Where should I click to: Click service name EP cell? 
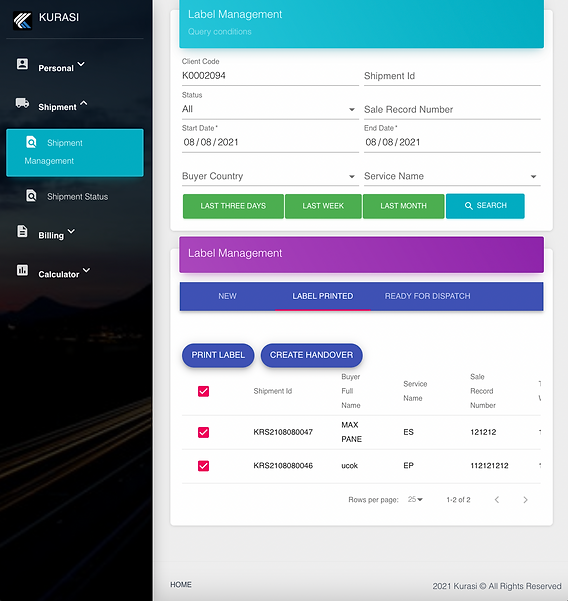tap(409, 466)
